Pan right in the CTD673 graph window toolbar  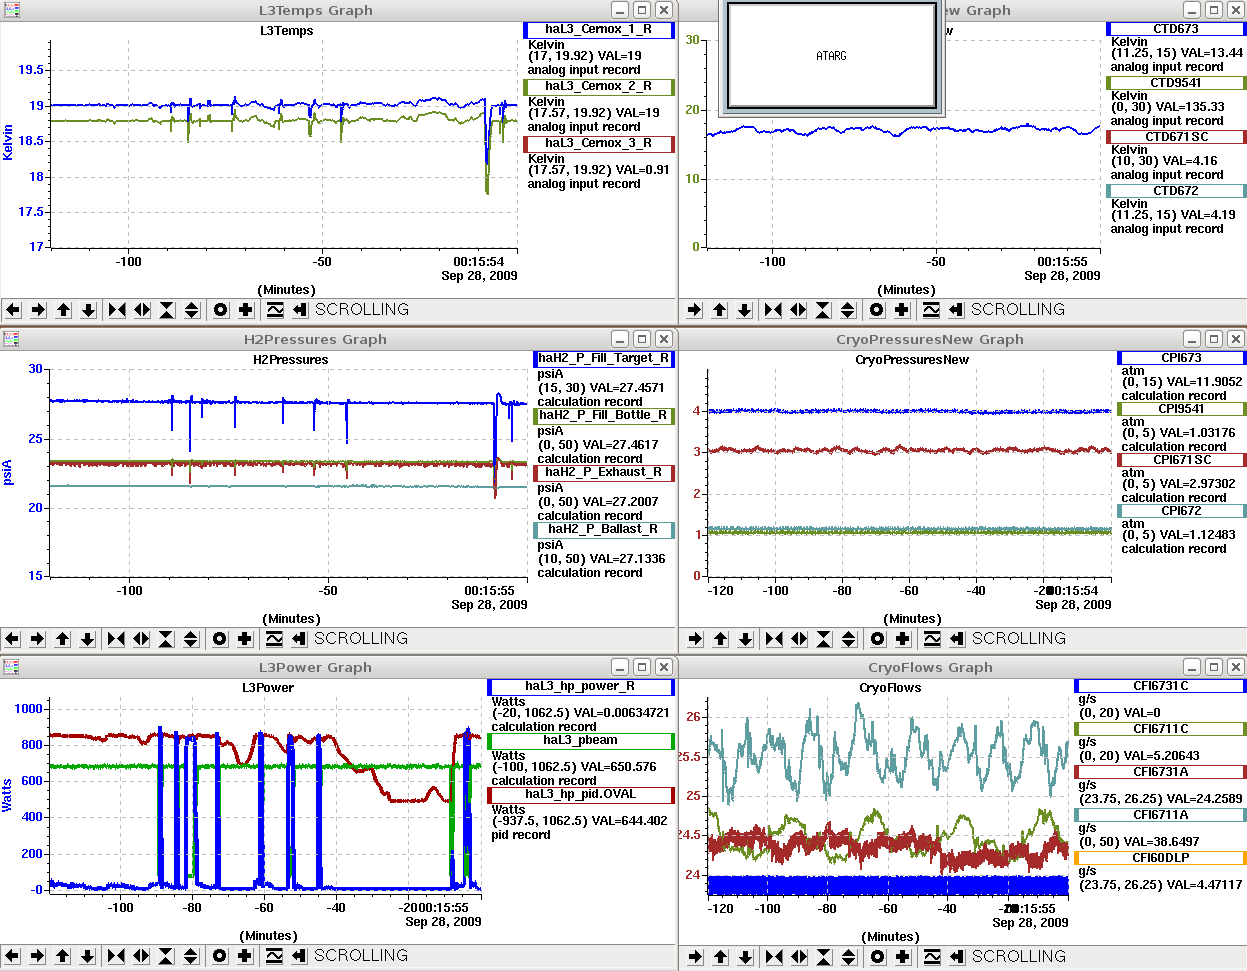click(x=694, y=310)
